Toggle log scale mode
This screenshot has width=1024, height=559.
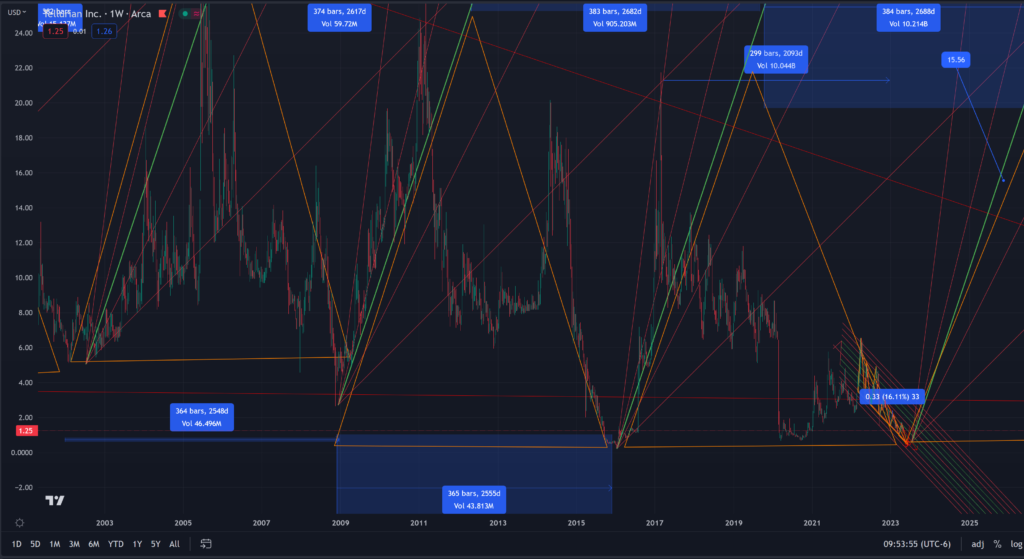tap(1013, 544)
